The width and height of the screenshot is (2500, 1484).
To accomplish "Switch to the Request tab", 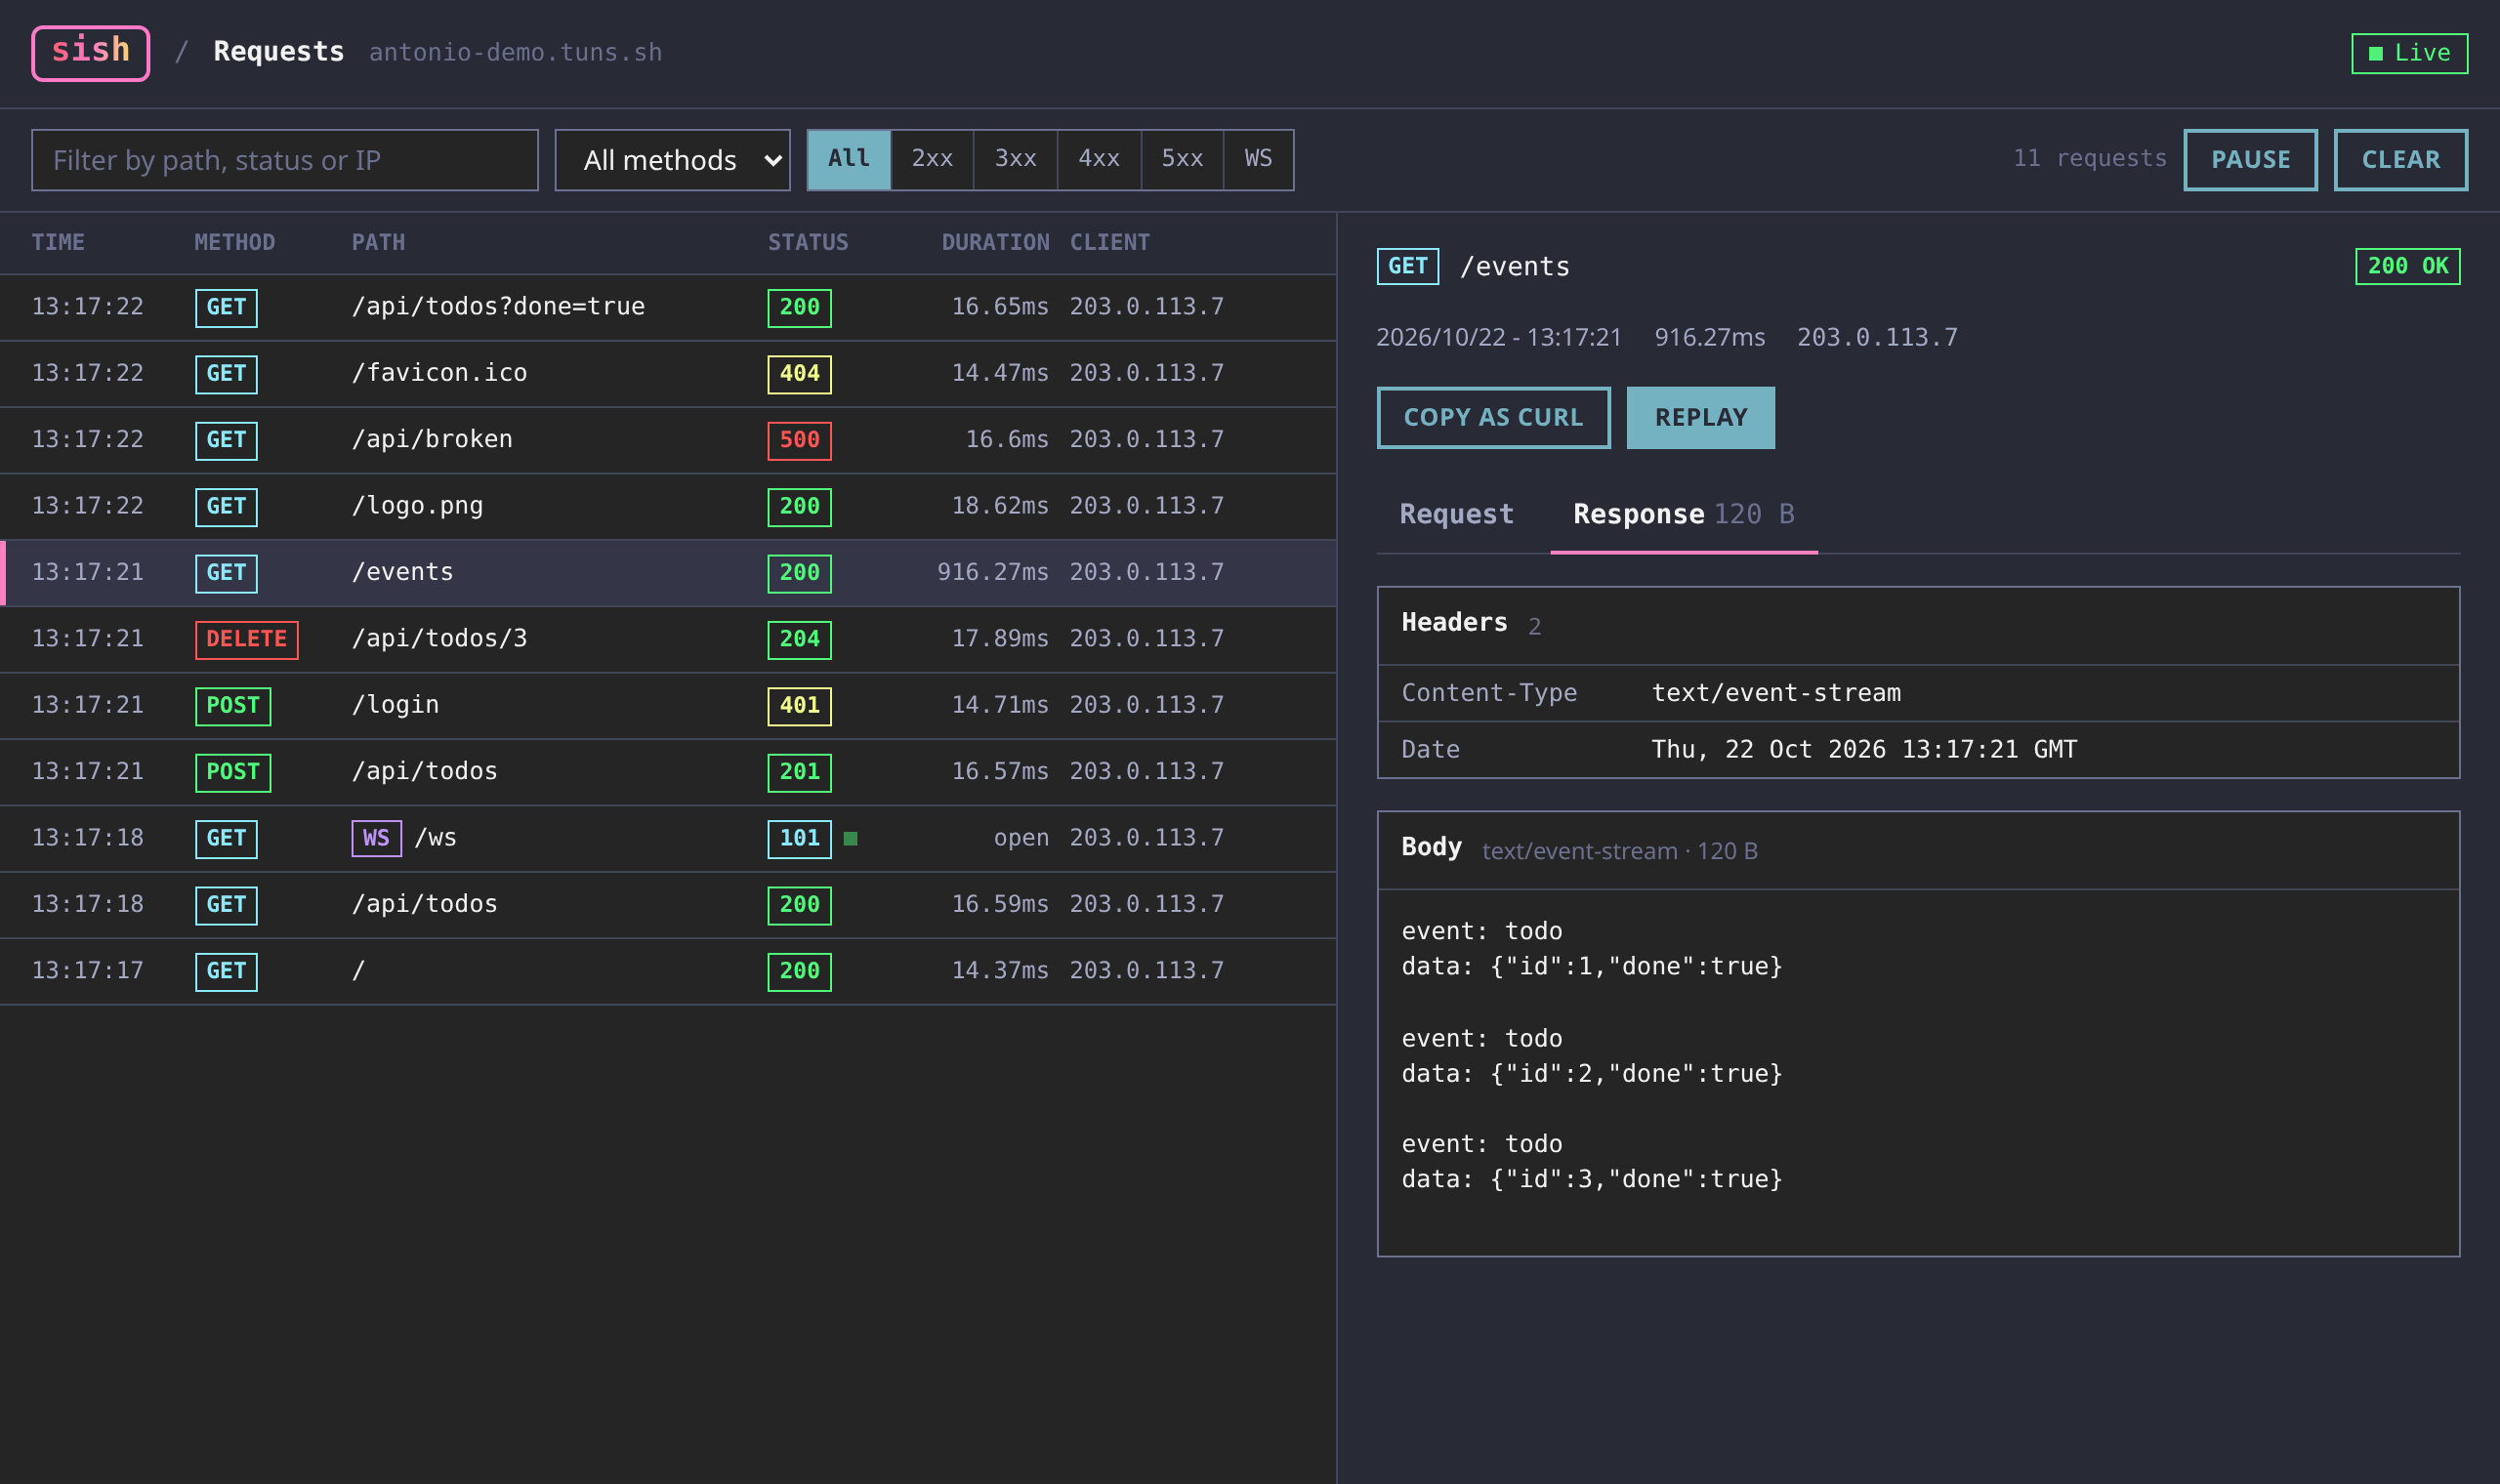I will 1456,514.
